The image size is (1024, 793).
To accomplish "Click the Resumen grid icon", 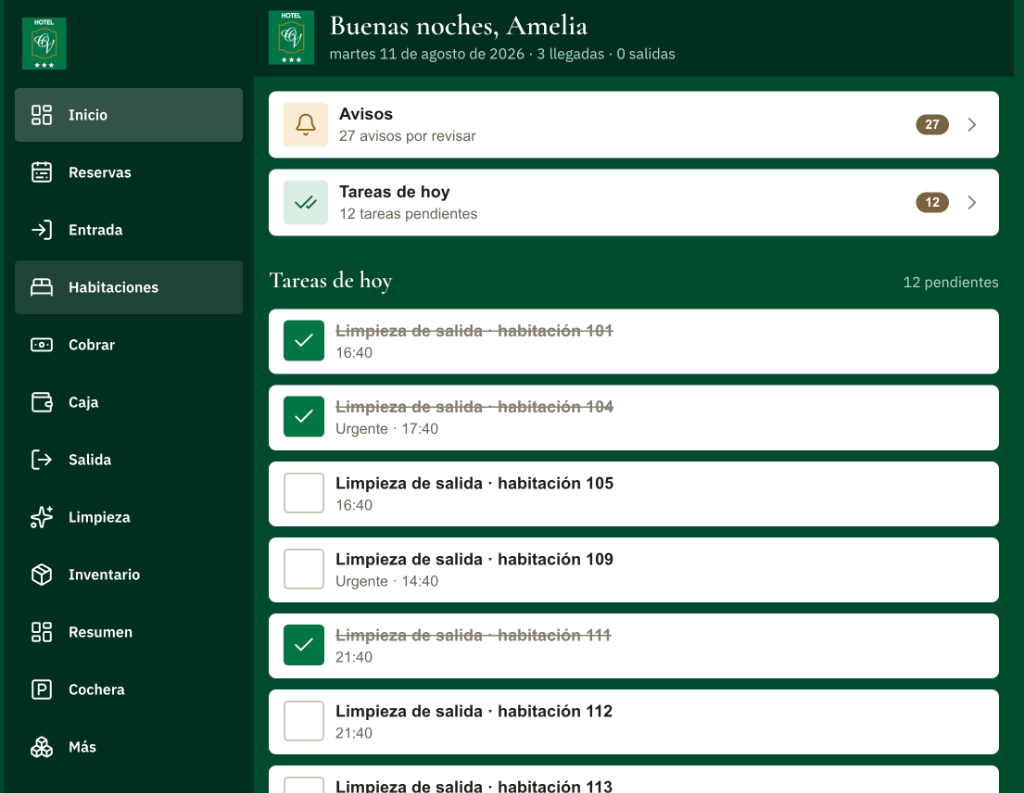I will [x=41, y=632].
